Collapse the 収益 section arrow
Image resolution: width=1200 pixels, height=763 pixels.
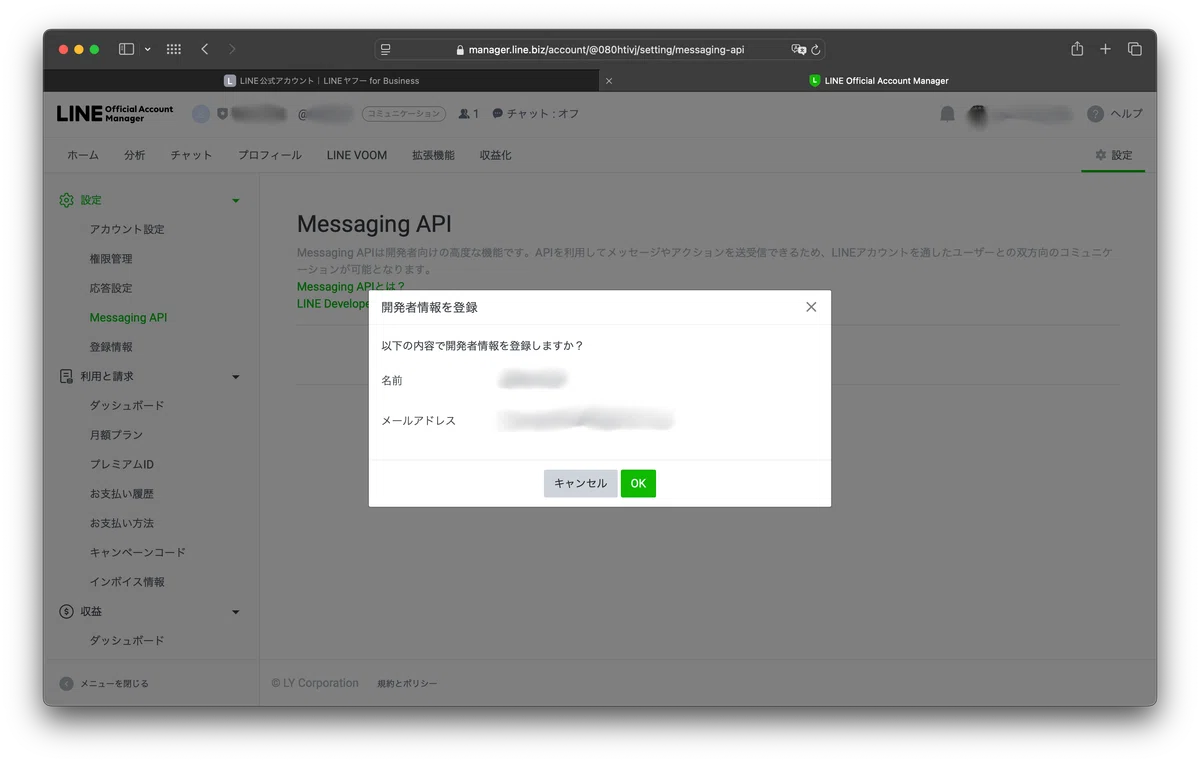236,612
